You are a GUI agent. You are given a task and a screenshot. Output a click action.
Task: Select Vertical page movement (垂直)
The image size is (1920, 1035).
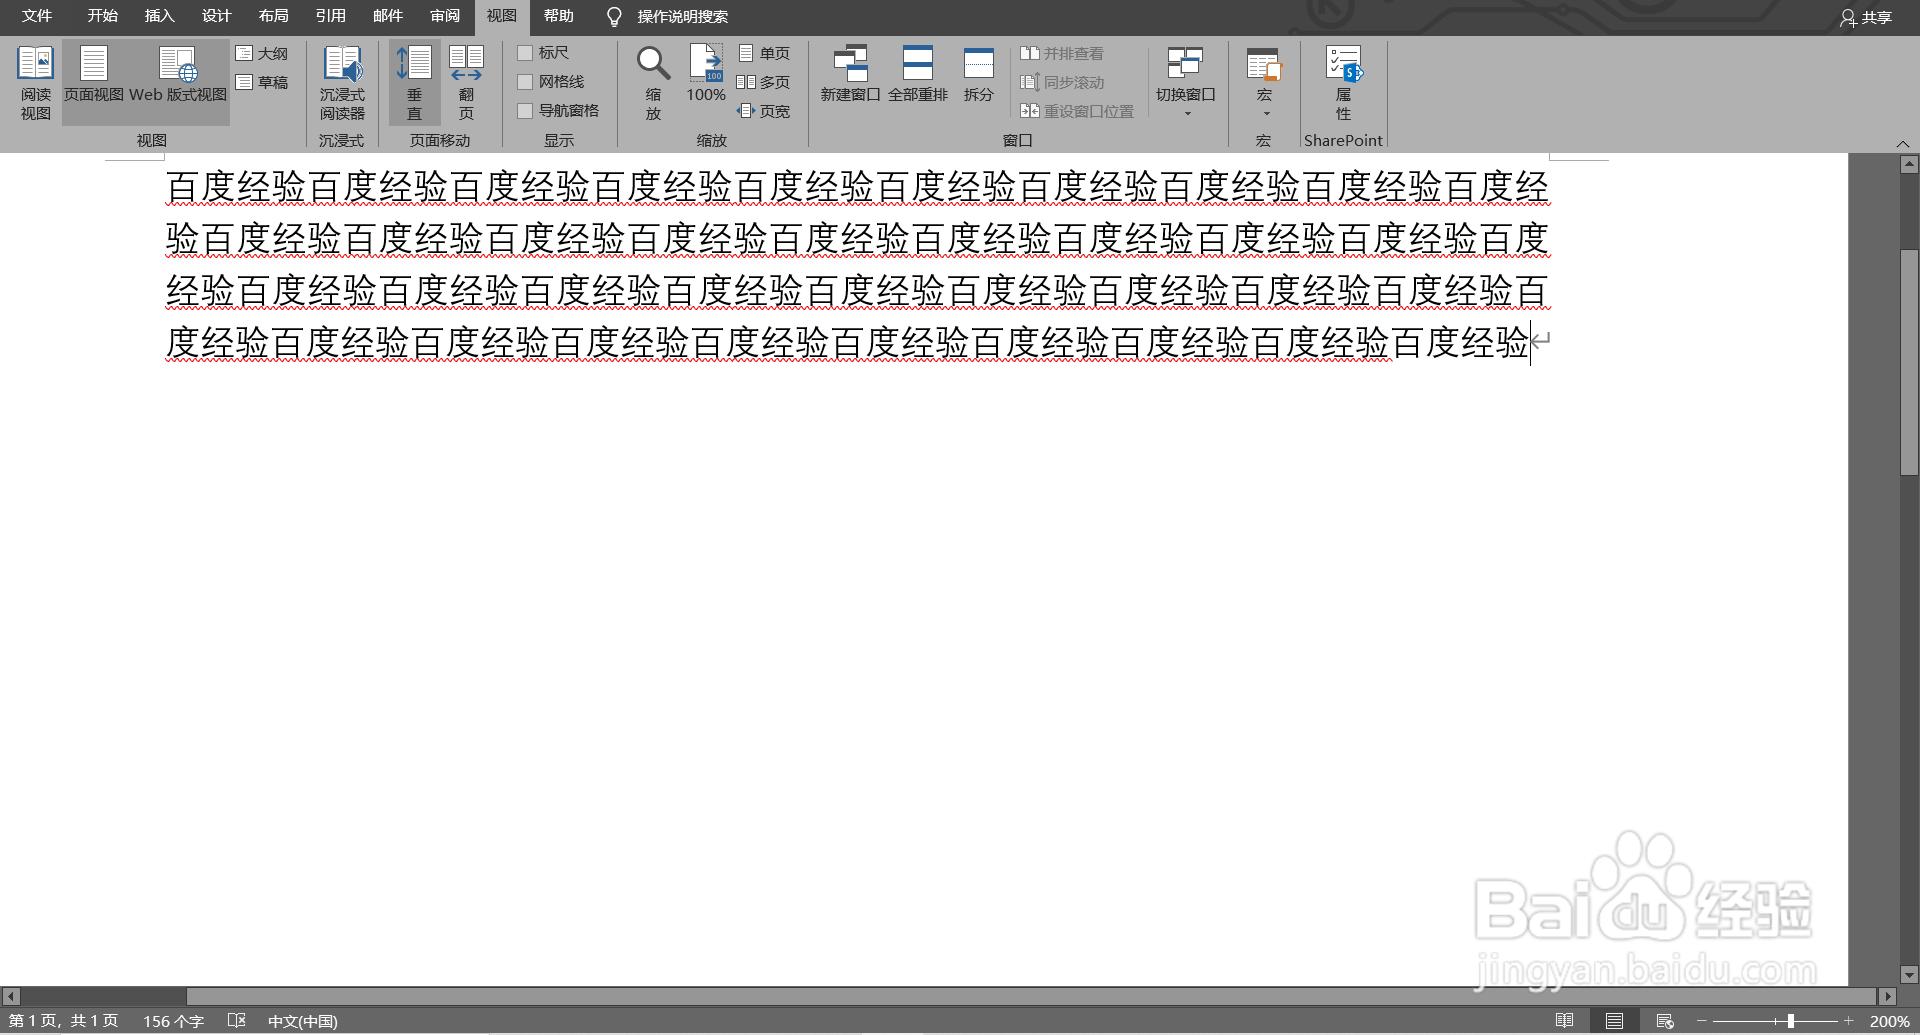pyautogui.click(x=414, y=83)
